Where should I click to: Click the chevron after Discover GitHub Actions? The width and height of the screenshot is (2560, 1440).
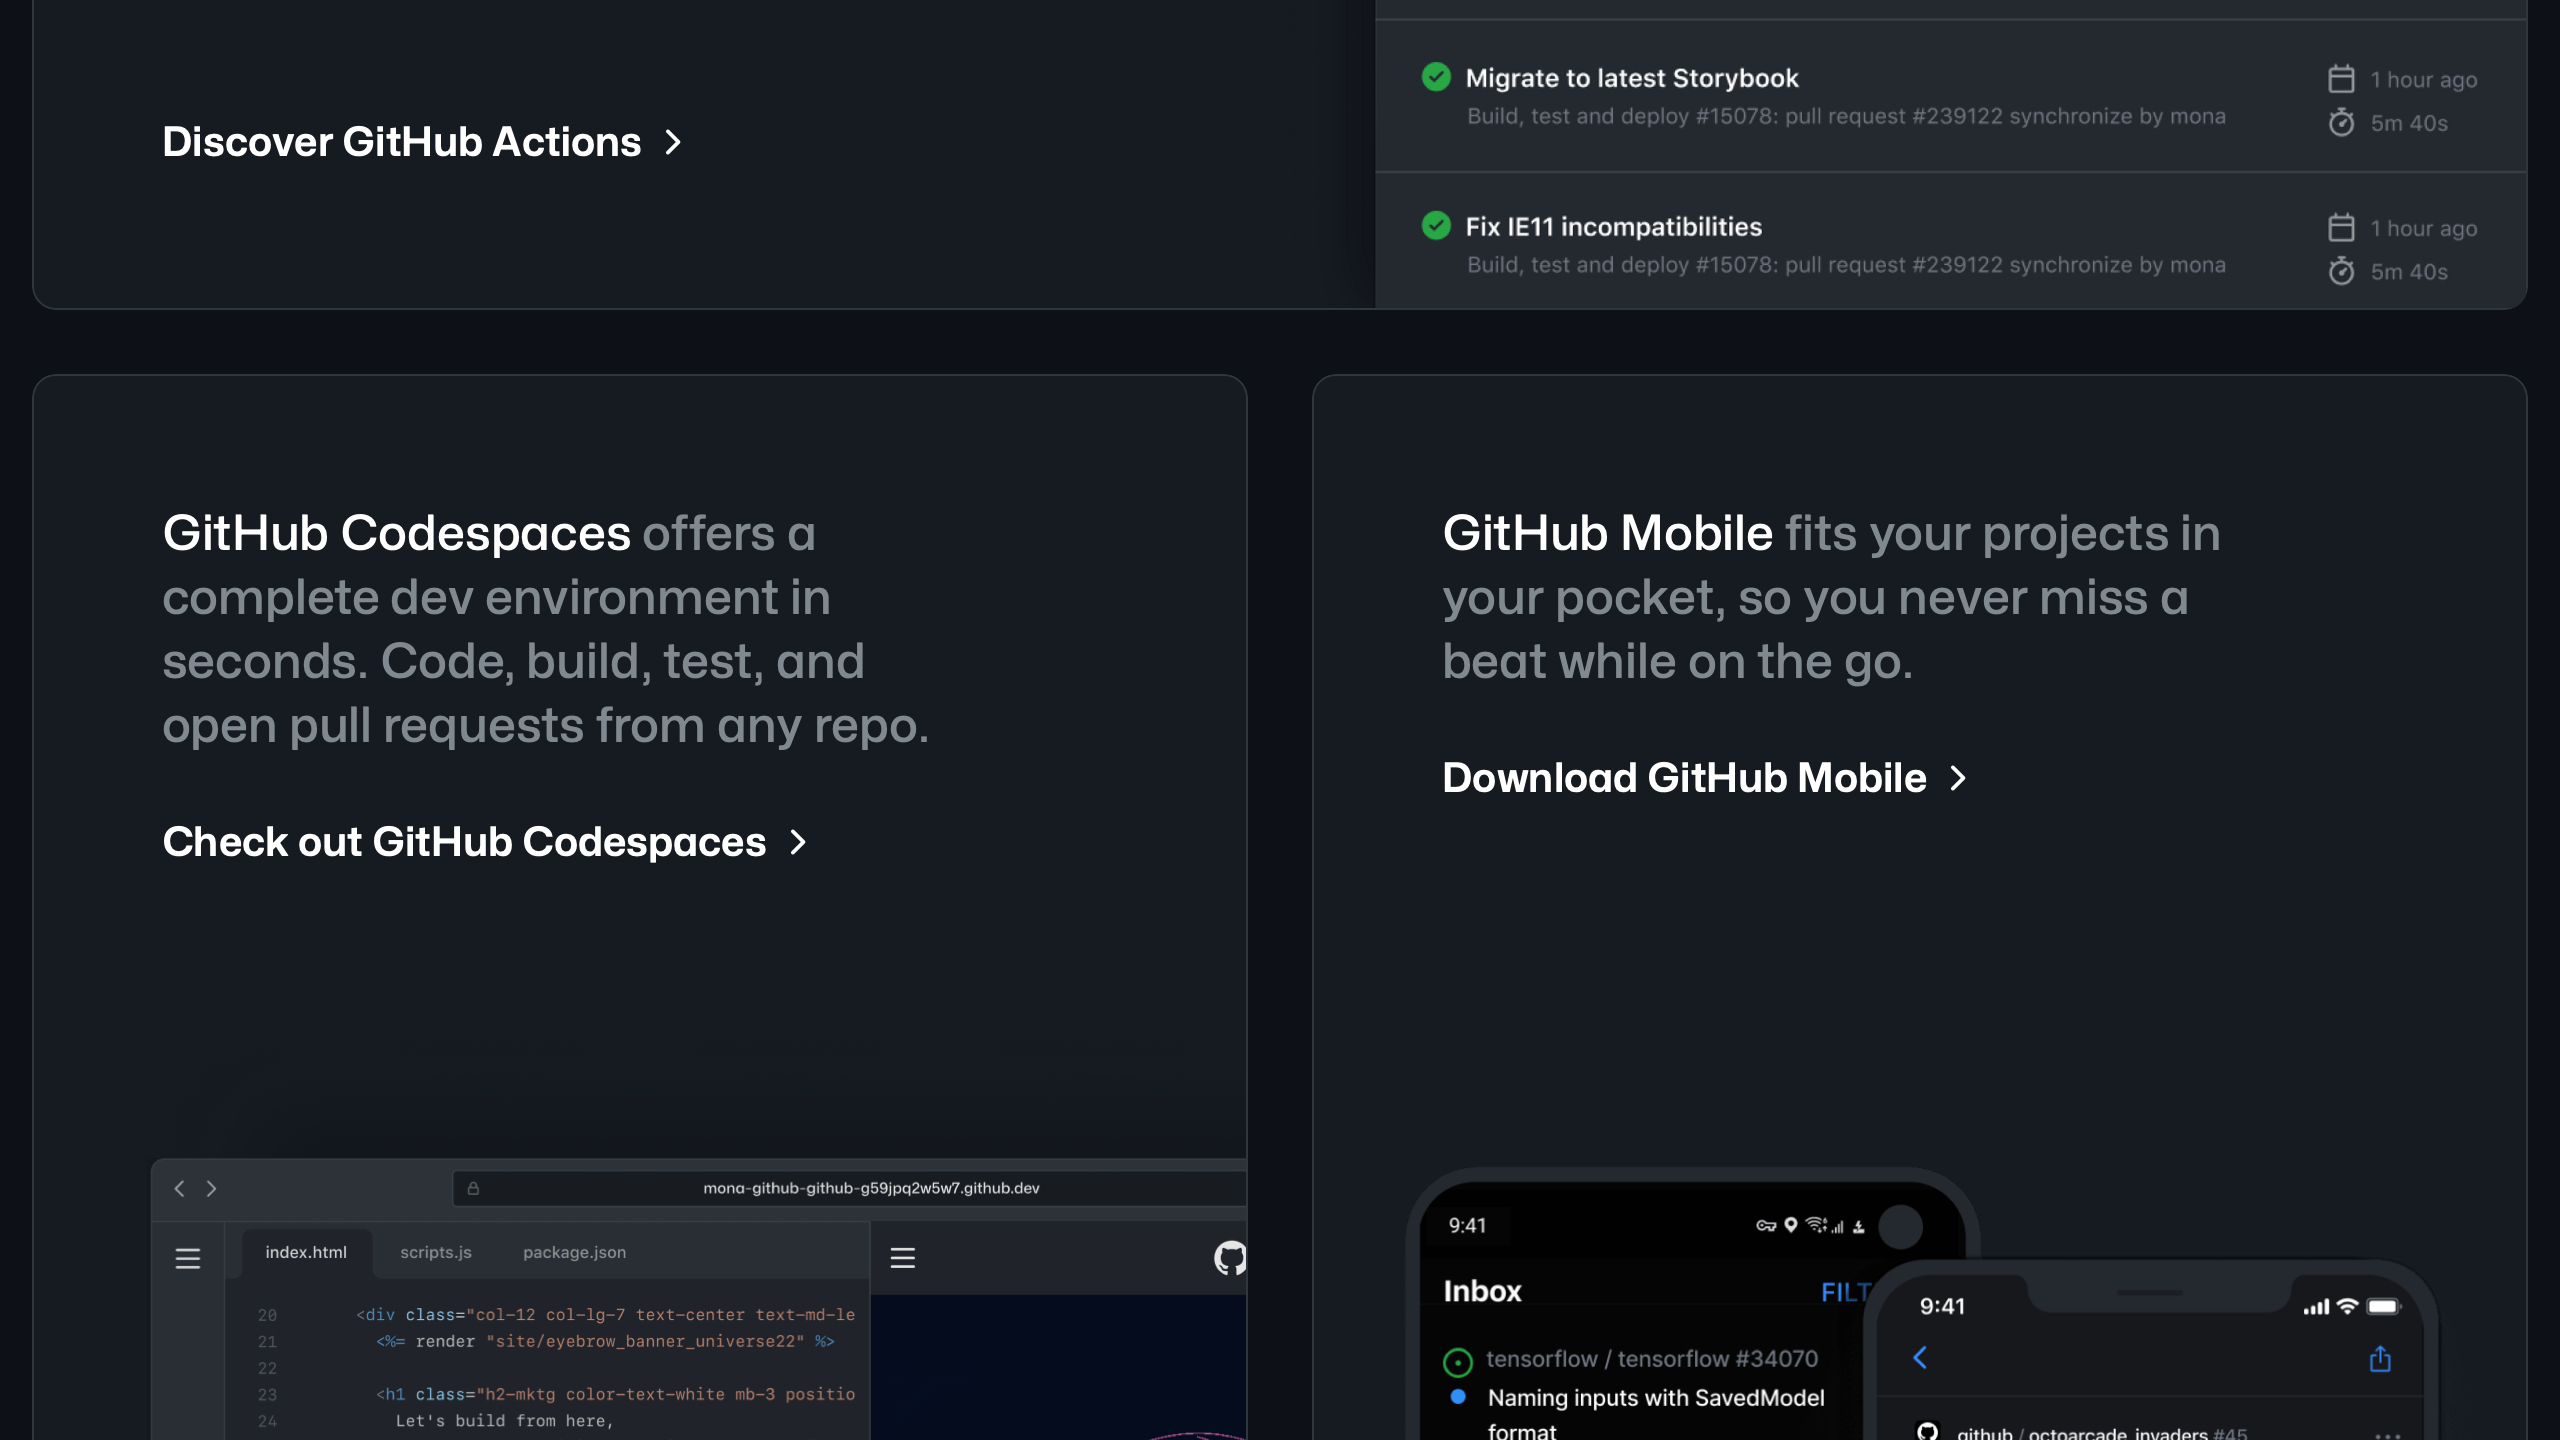673,142
